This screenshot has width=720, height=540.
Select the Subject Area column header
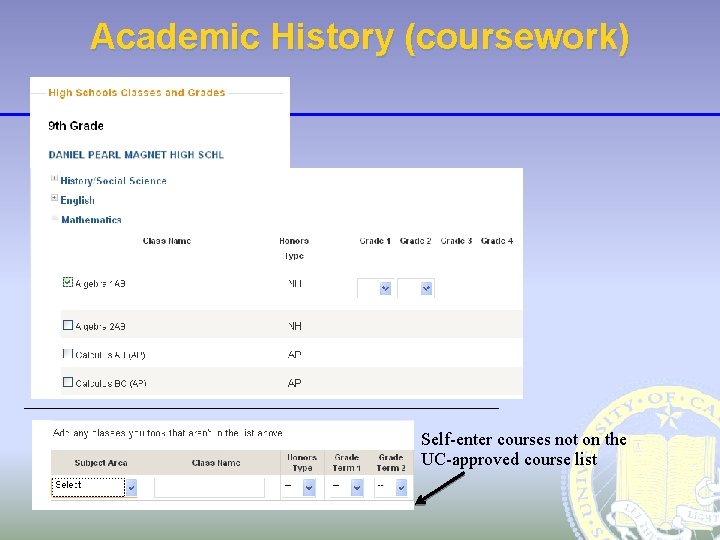click(101, 463)
